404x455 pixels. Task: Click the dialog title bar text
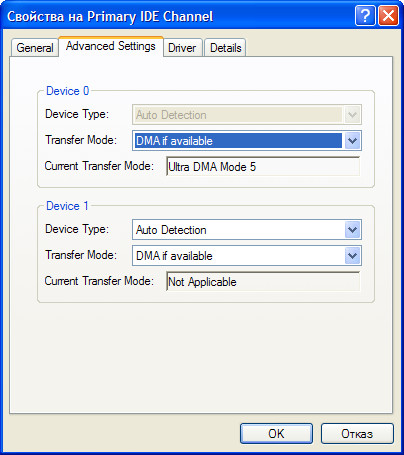(x=110, y=17)
